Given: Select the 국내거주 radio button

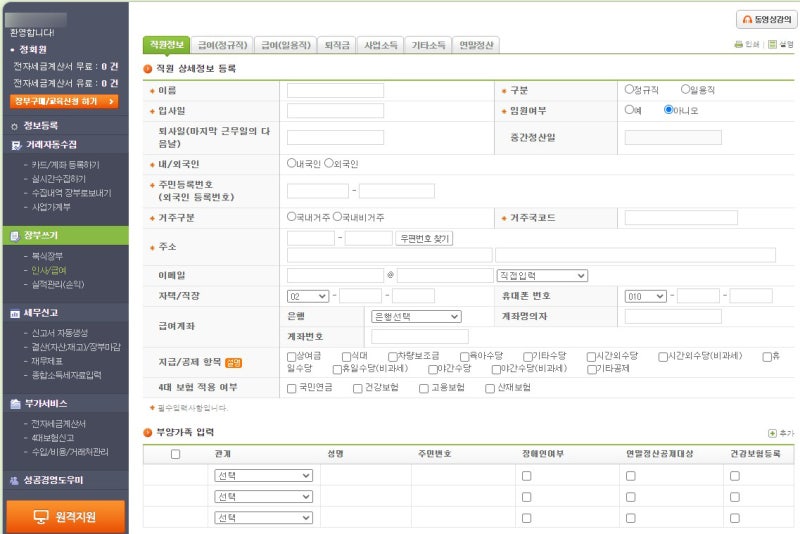Looking at the screenshot, I should pyautogui.click(x=291, y=217).
